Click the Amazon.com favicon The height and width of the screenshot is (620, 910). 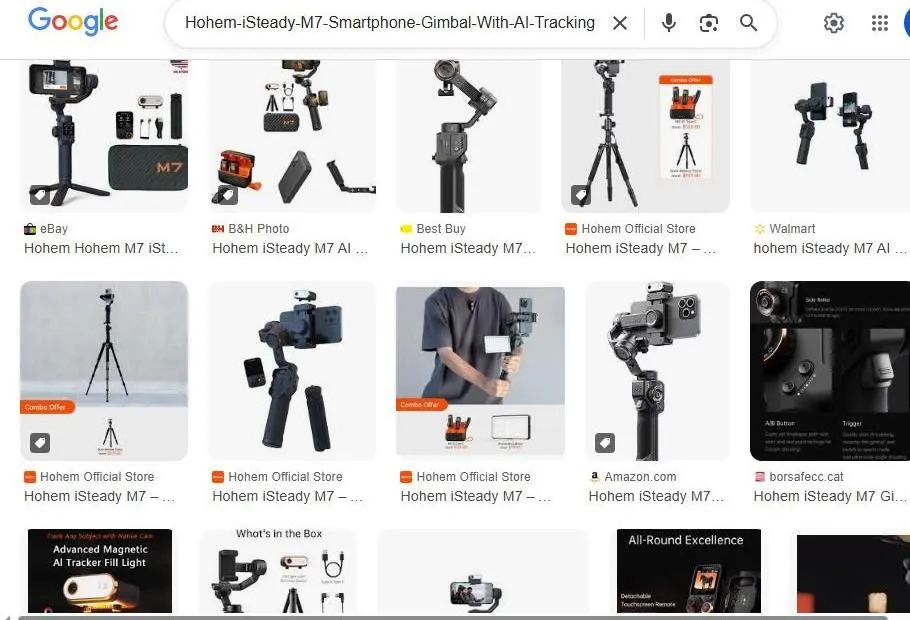594,477
